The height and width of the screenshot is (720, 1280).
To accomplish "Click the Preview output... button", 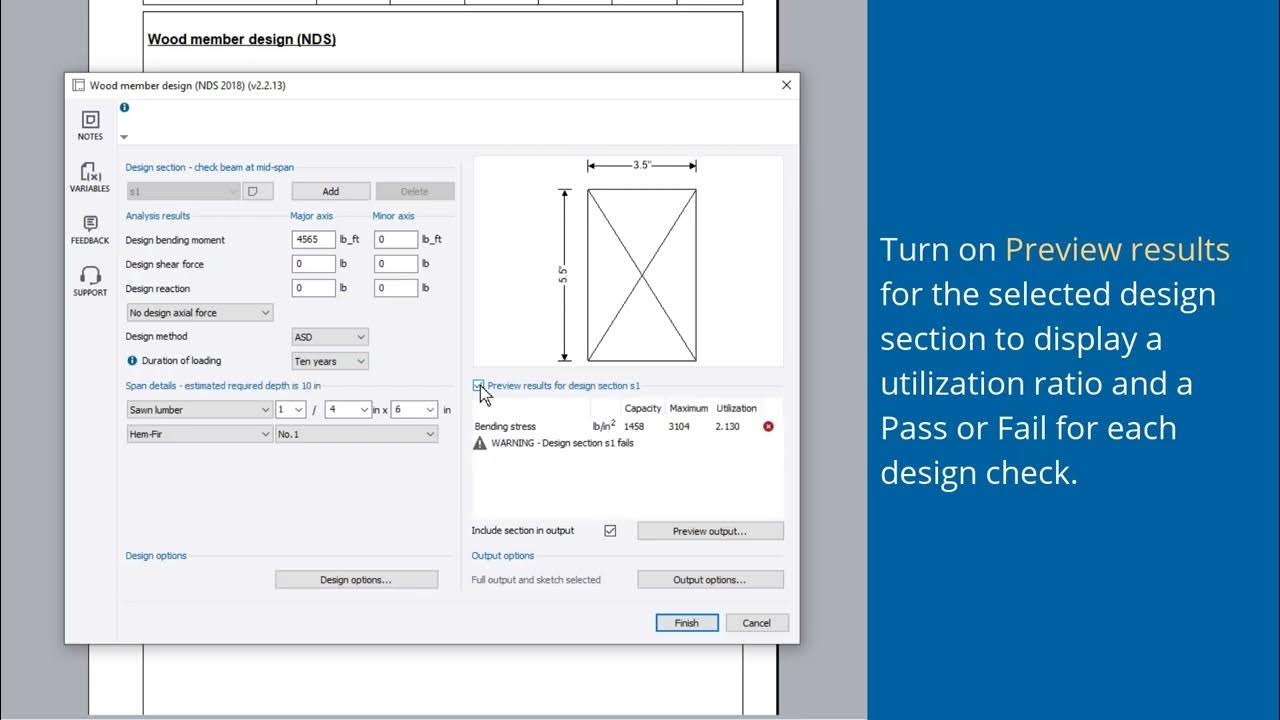I will click(710, 531).
